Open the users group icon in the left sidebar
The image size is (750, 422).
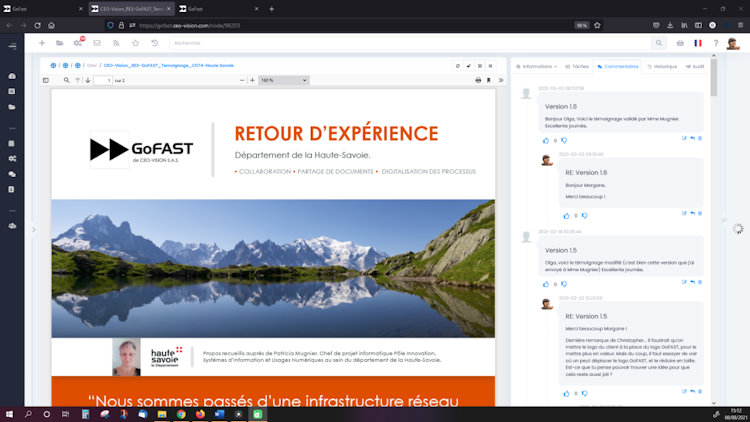pos(12,226)
